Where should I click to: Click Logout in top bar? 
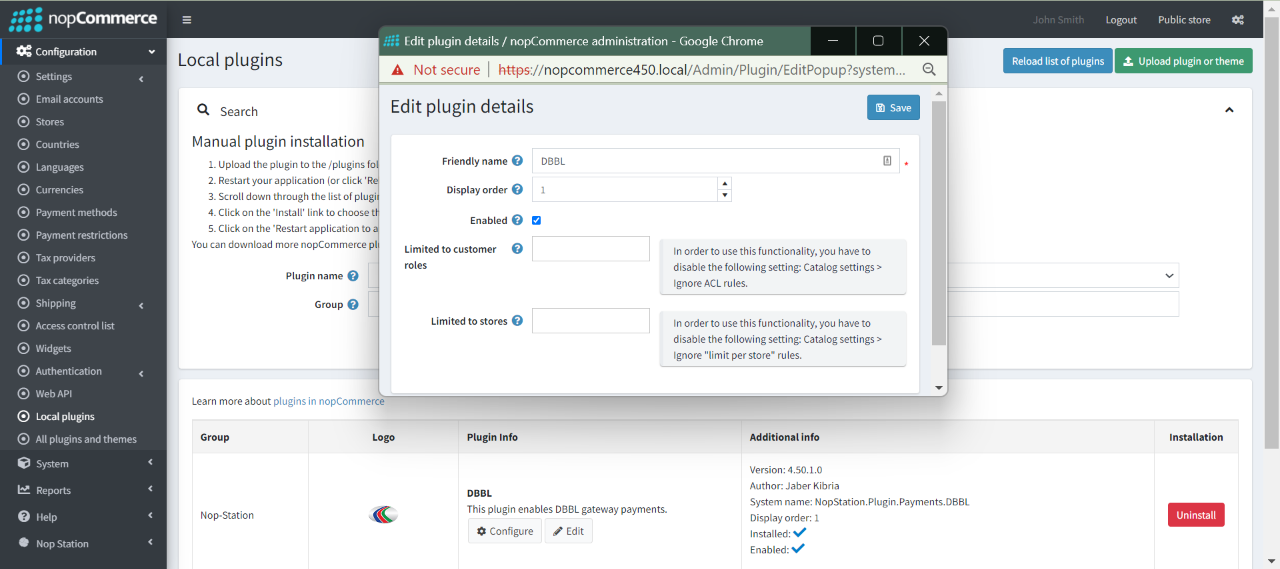[1121, 20]
